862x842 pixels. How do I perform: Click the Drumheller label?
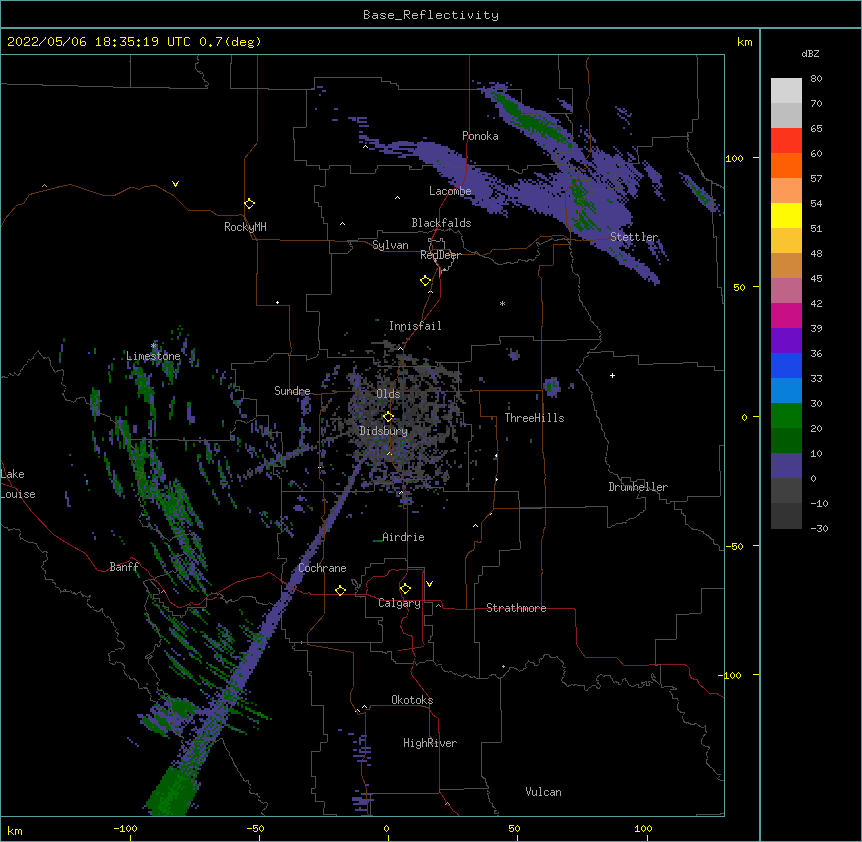(x=638, y=487)
